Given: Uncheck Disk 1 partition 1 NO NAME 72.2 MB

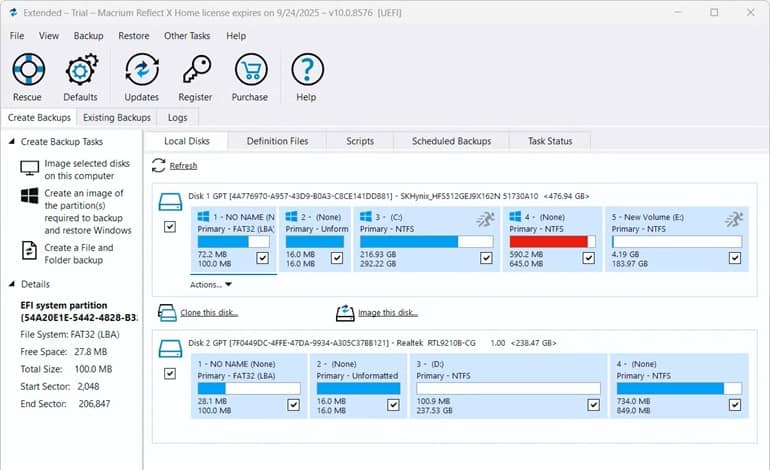Looking at the screenshot, I should (x=263, y=258).
